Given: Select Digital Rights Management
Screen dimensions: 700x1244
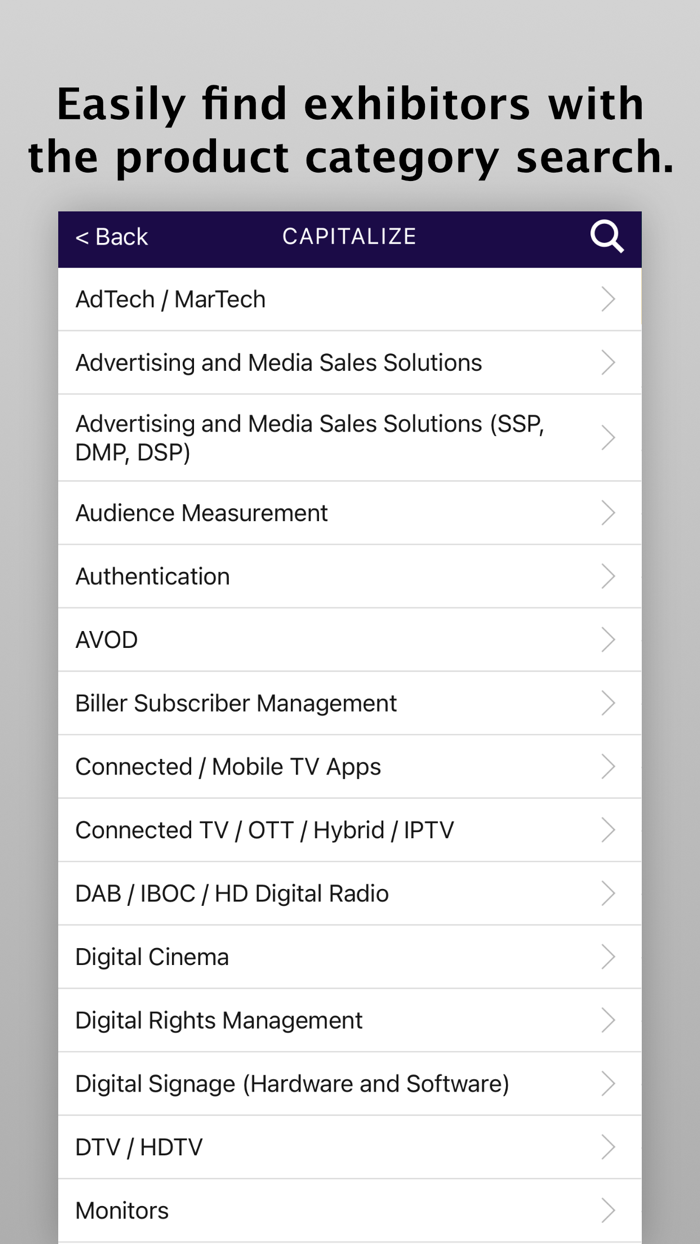Looking at the screenshot, I should point(350,1020).
